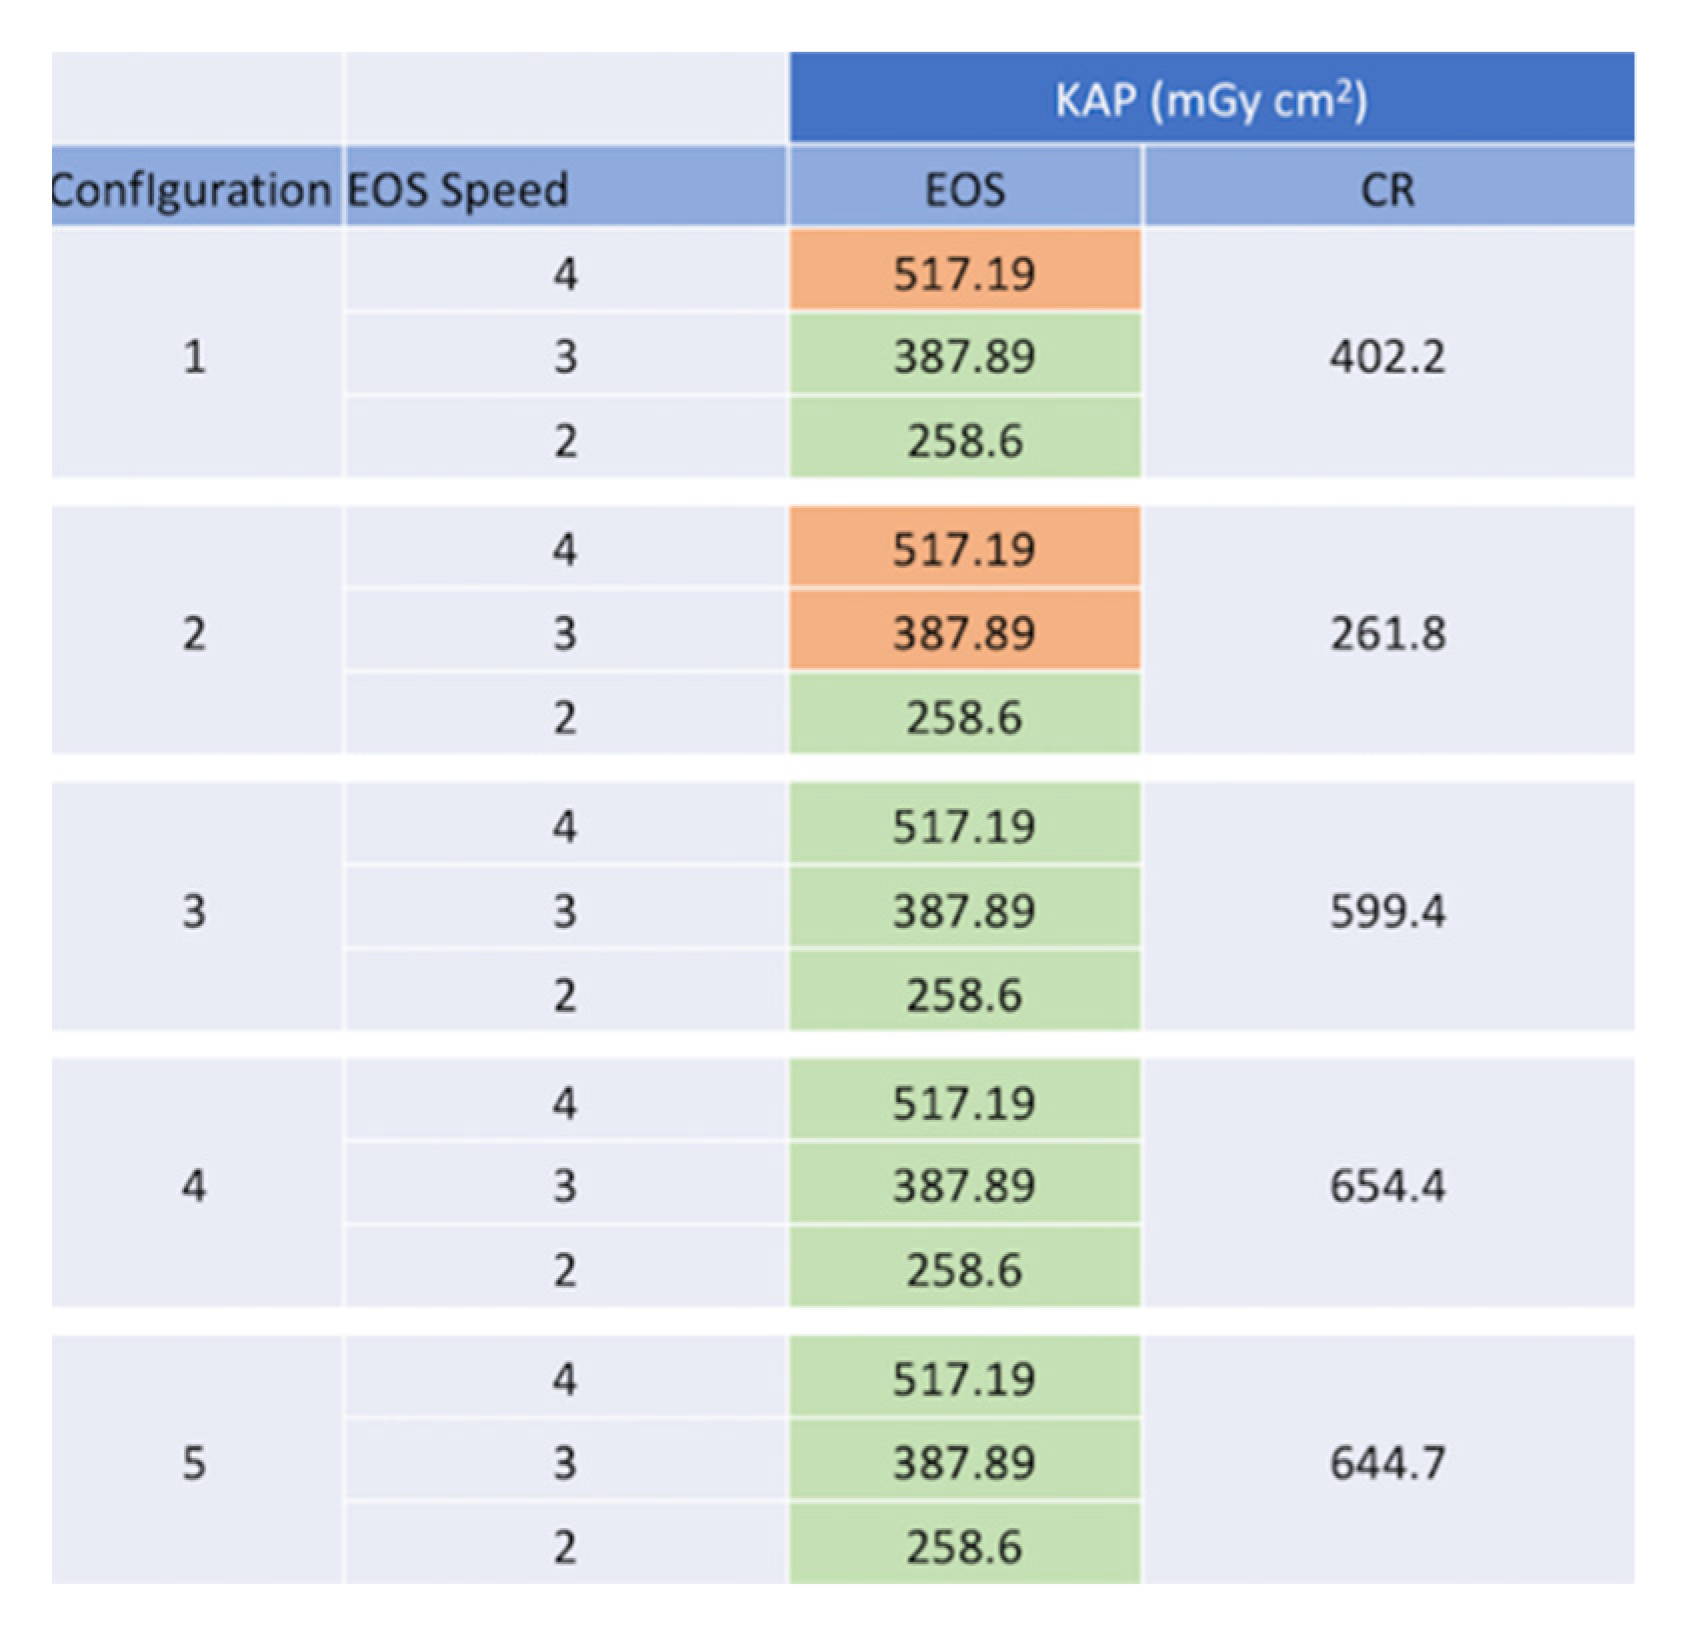This screenshot has width=1691, height=1647.
Task: Click the EOS speed 4 cell in configuration 4
Action: (565, 1103)
